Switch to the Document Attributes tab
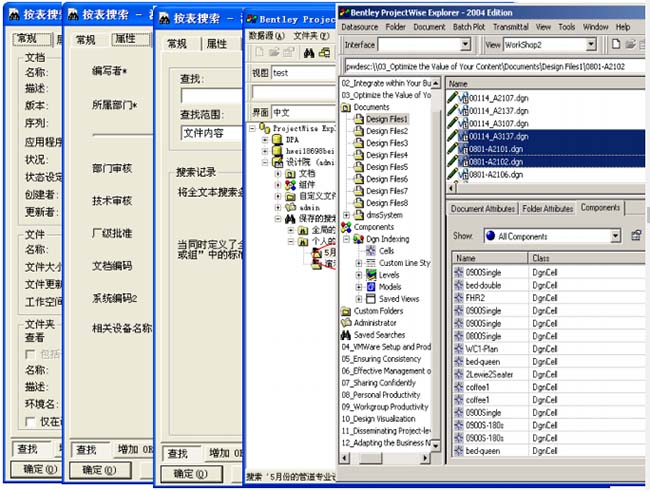 tap(483, 209)
